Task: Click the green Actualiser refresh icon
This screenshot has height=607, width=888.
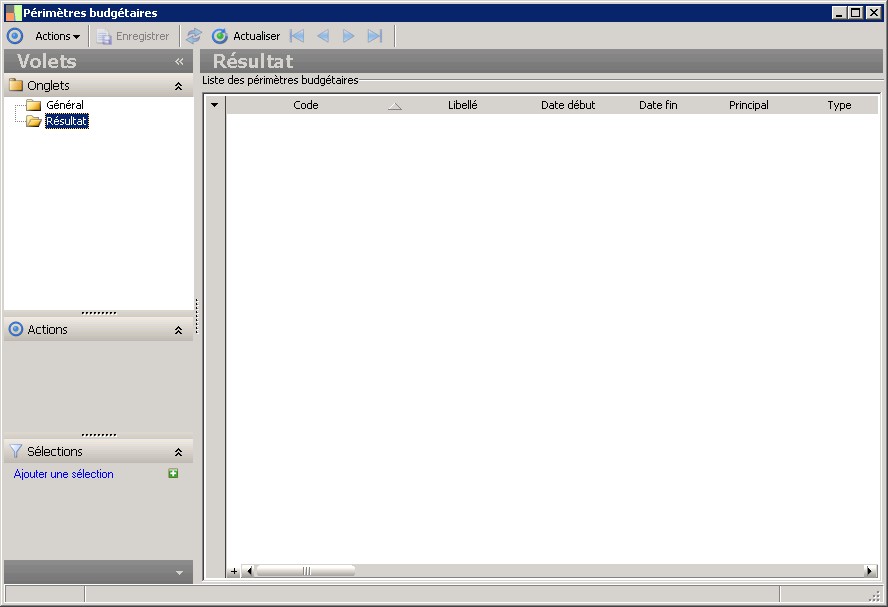Action: point(219,36)
